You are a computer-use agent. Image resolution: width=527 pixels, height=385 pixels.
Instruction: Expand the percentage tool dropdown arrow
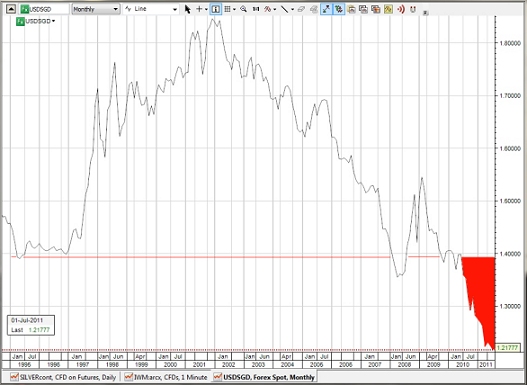coord(275,9)
